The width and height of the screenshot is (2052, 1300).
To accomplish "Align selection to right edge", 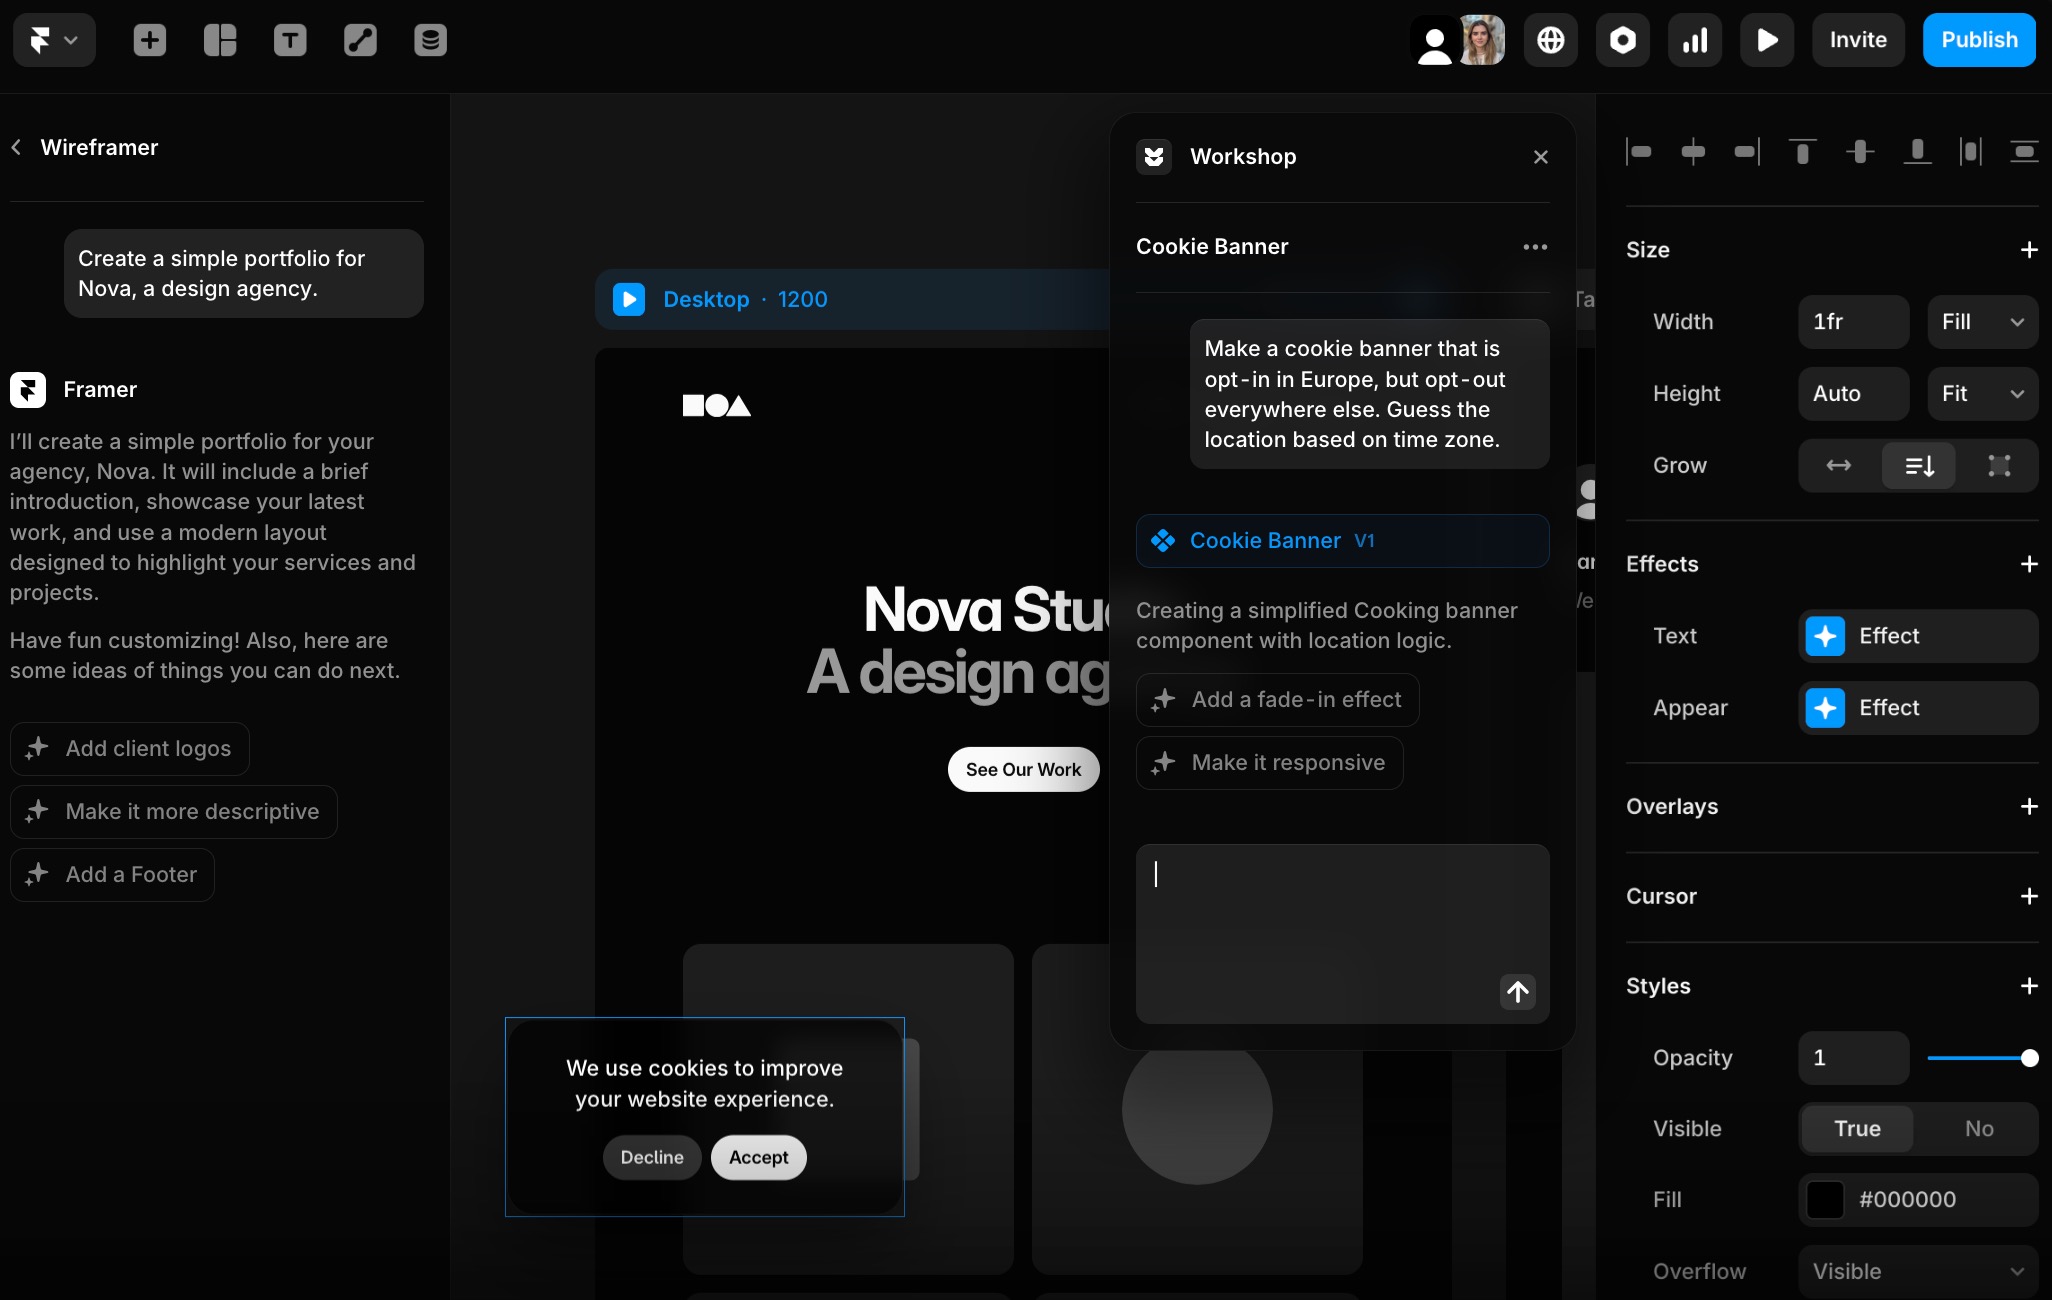I will (x=1747, y=152).
